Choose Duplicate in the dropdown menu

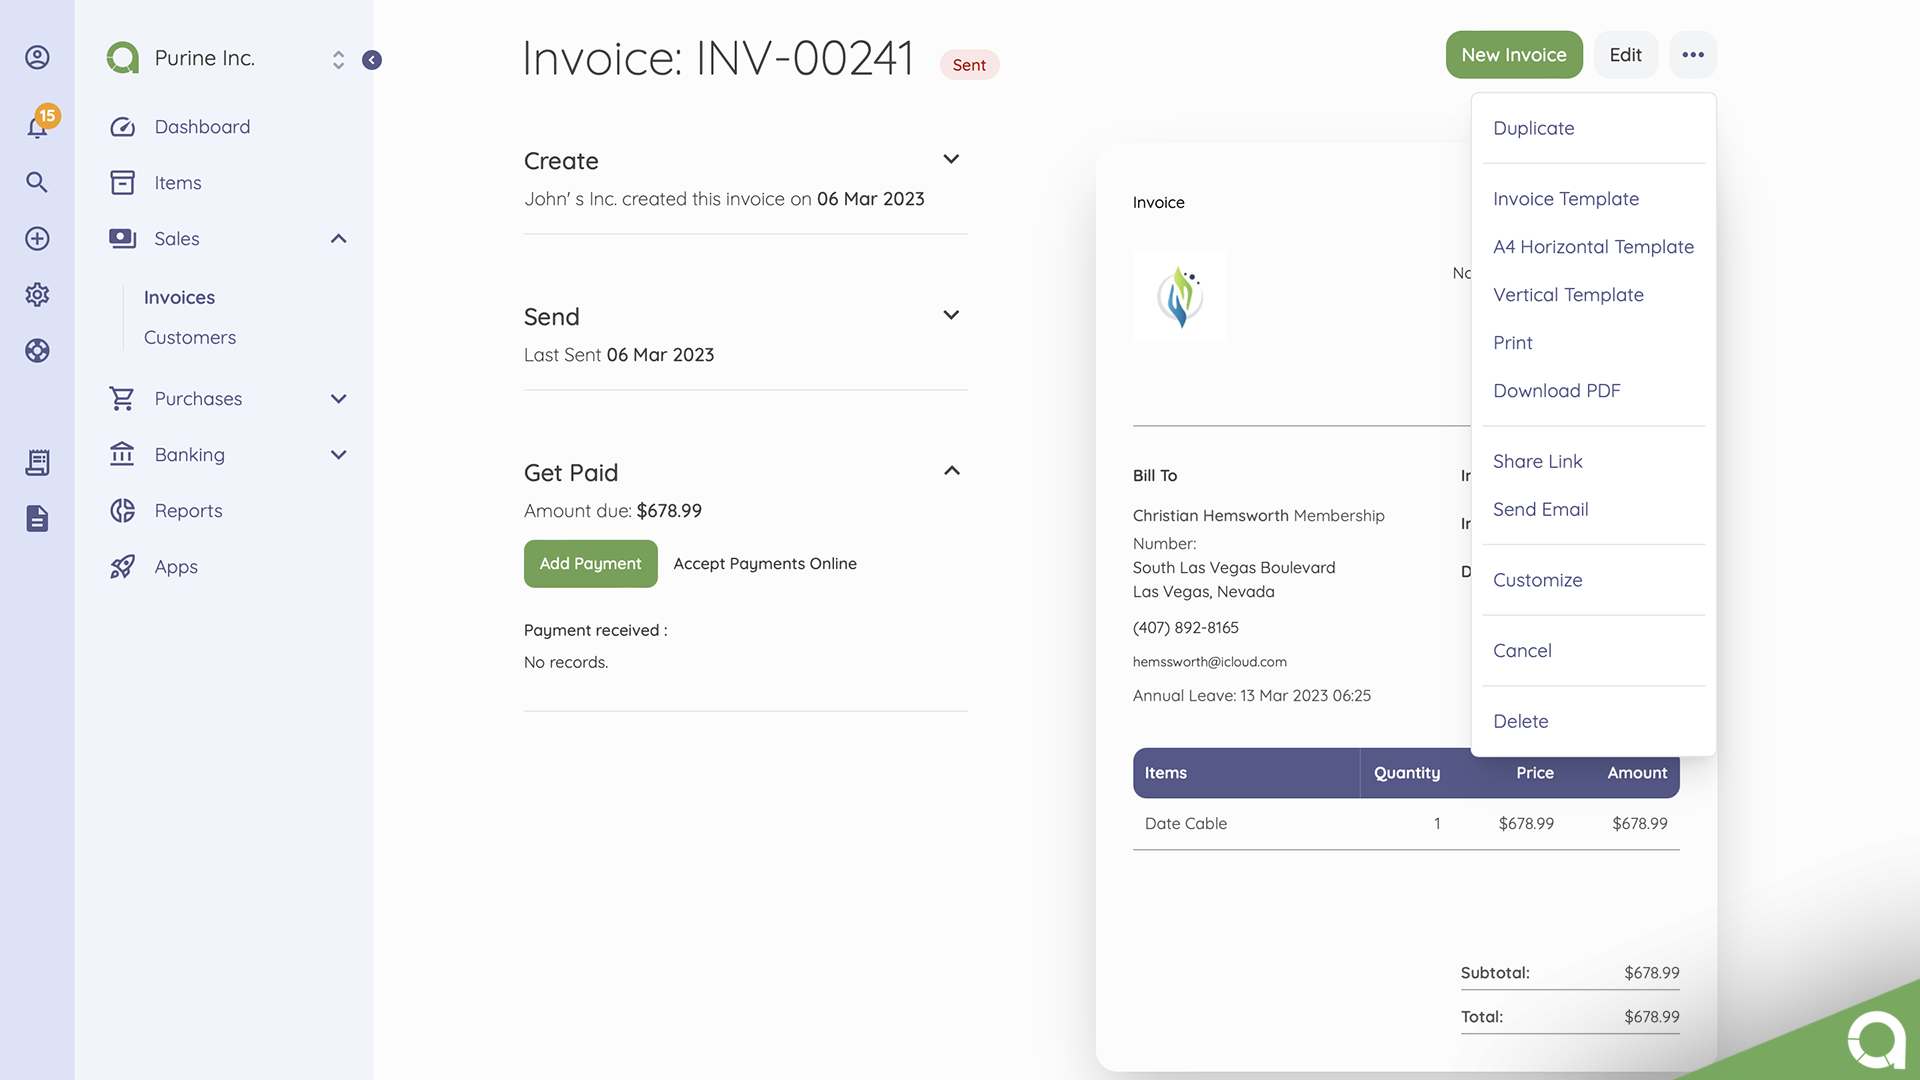pyautogui.click(x=1533, y=128)
